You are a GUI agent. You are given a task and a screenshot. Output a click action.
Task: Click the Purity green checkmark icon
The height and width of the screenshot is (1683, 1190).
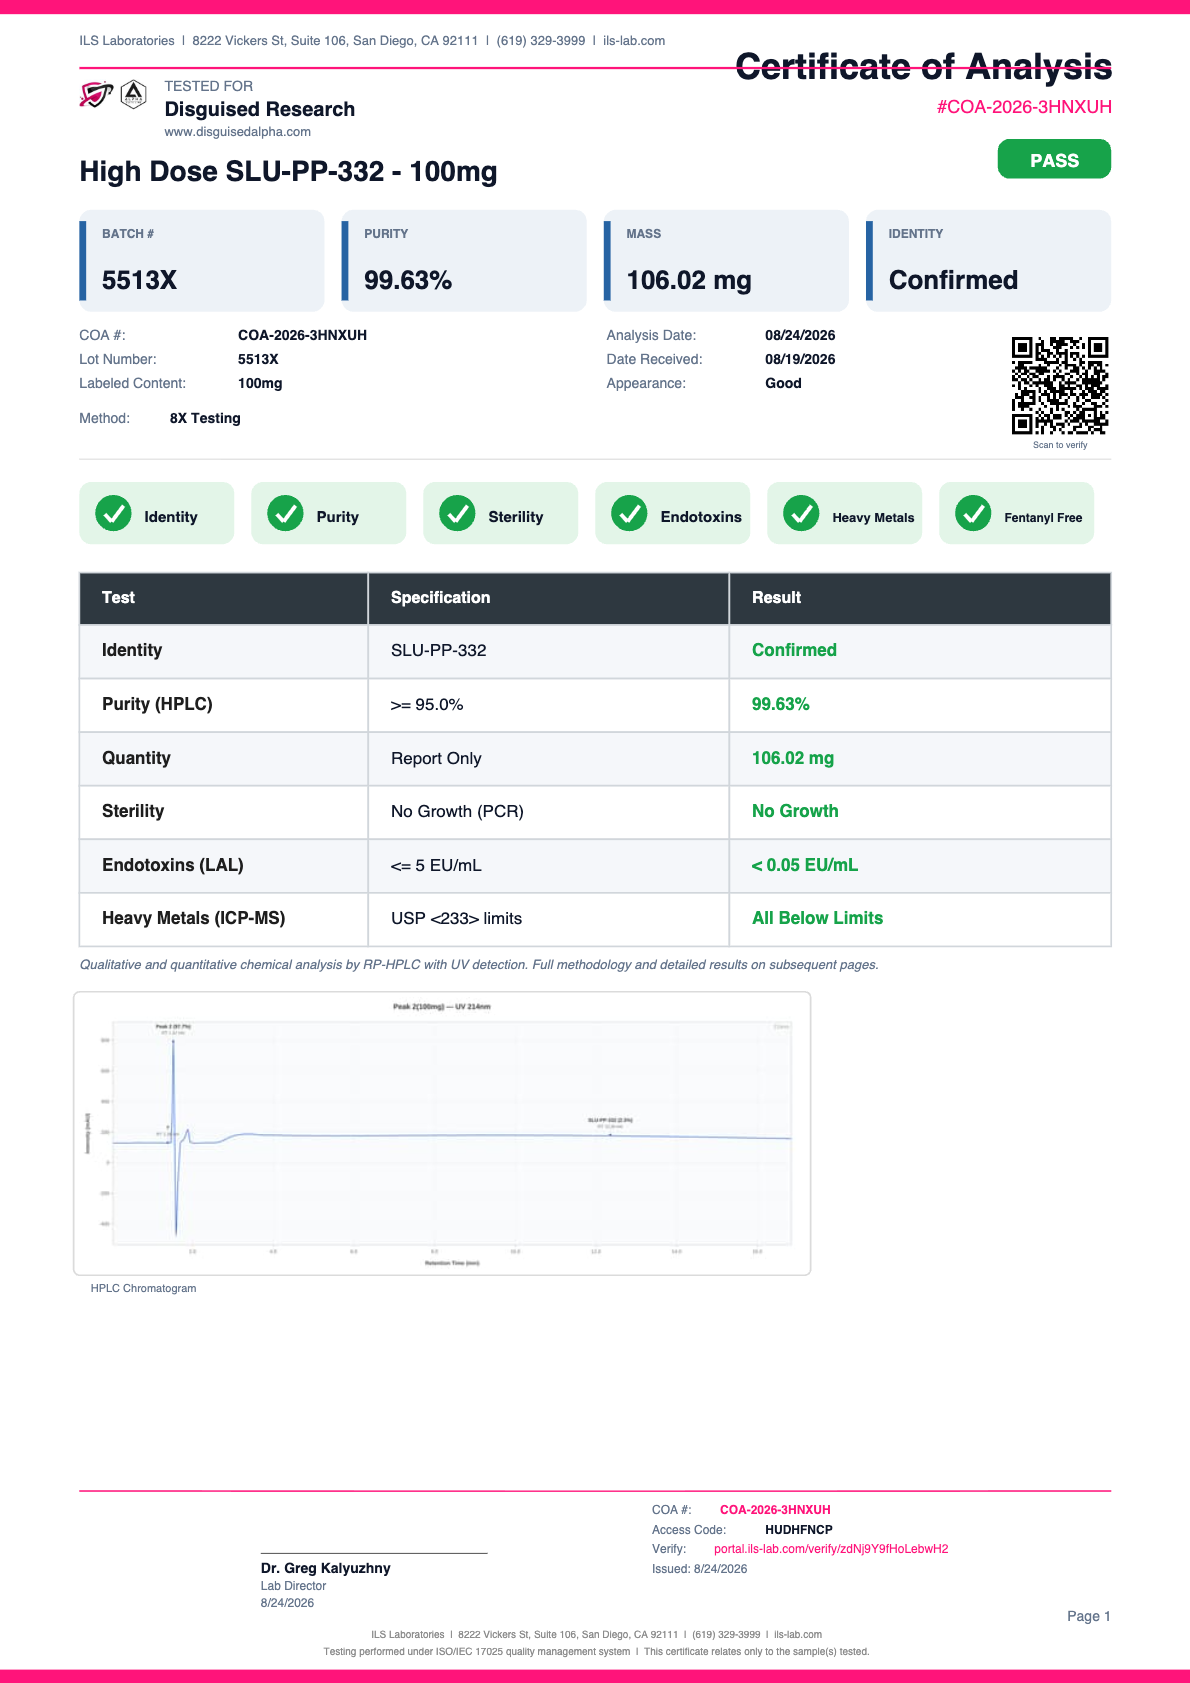click(x=285, y=513)
